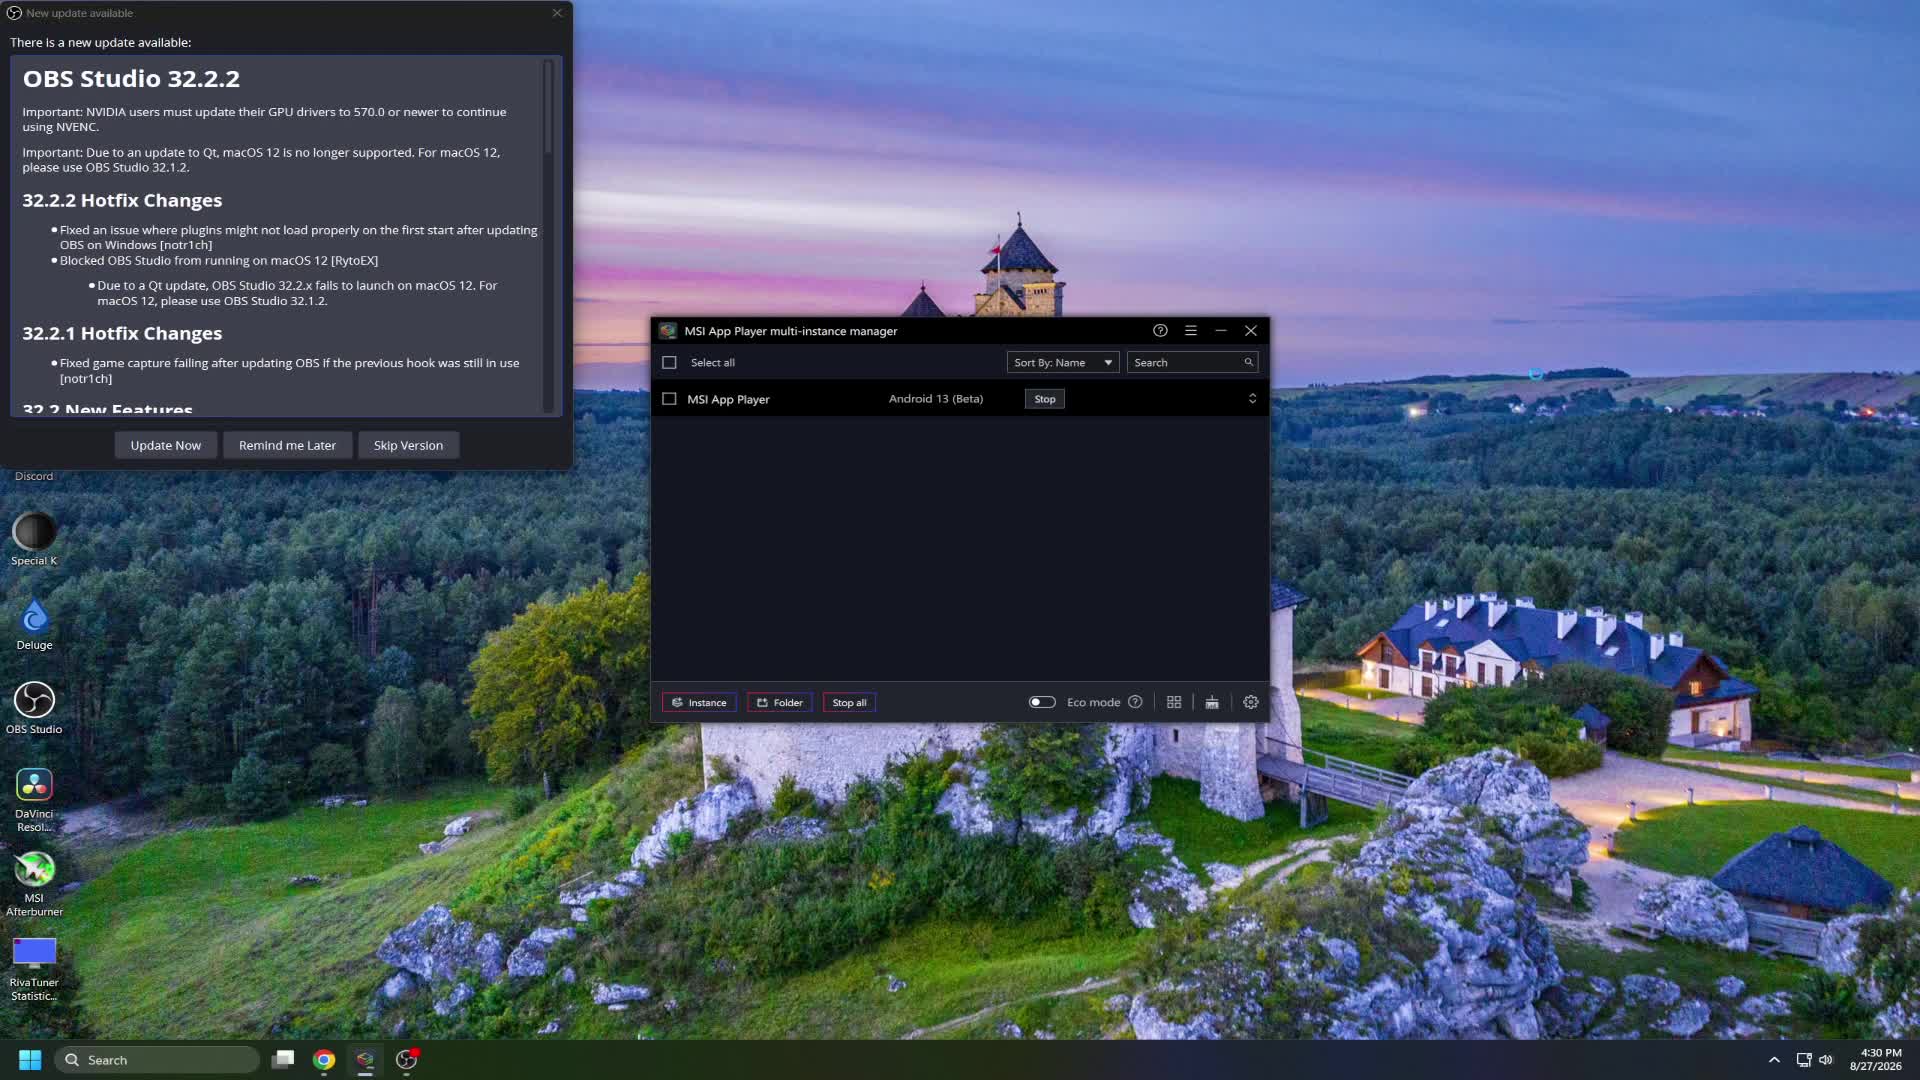Choose Remind me Later in OBS update
Image resolution: width=1920 pixels, height=1080 pixels.
click(x=287, y=446)
